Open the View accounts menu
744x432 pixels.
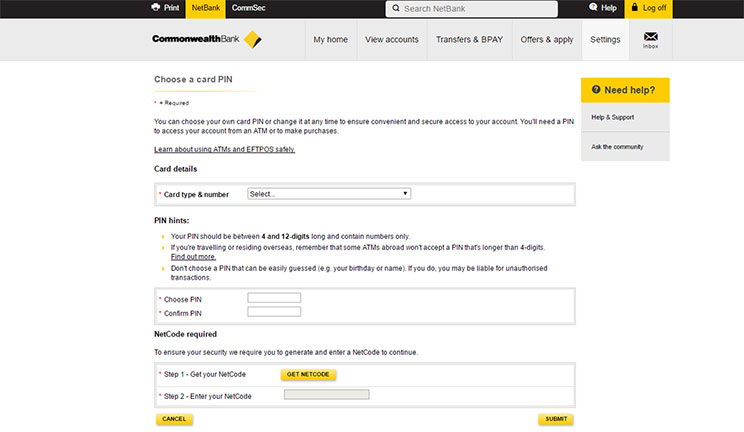392,40
